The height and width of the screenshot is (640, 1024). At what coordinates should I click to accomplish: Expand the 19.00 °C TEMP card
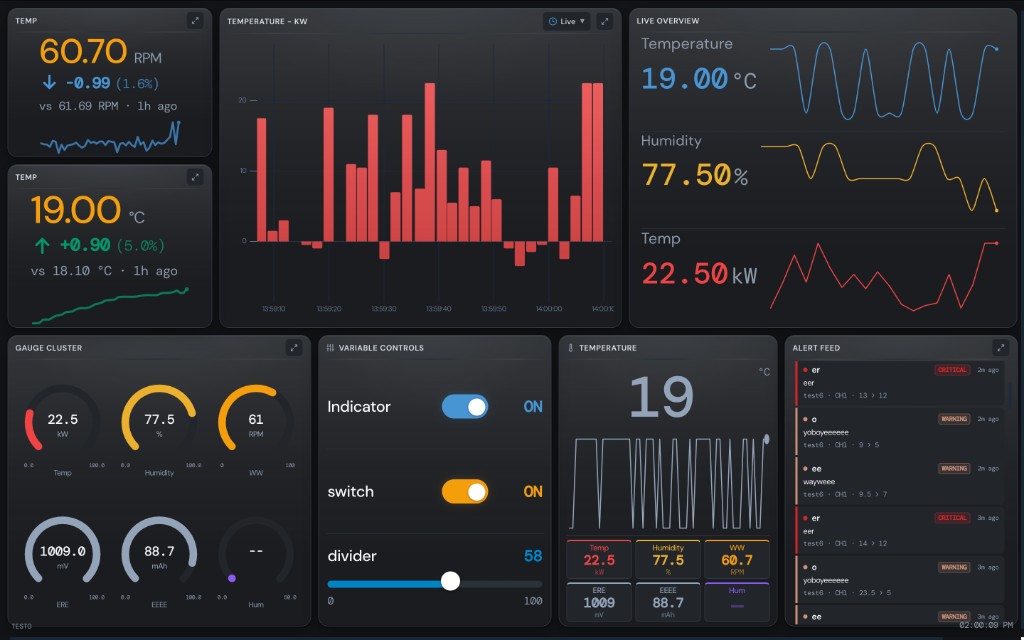coord(195,177)
